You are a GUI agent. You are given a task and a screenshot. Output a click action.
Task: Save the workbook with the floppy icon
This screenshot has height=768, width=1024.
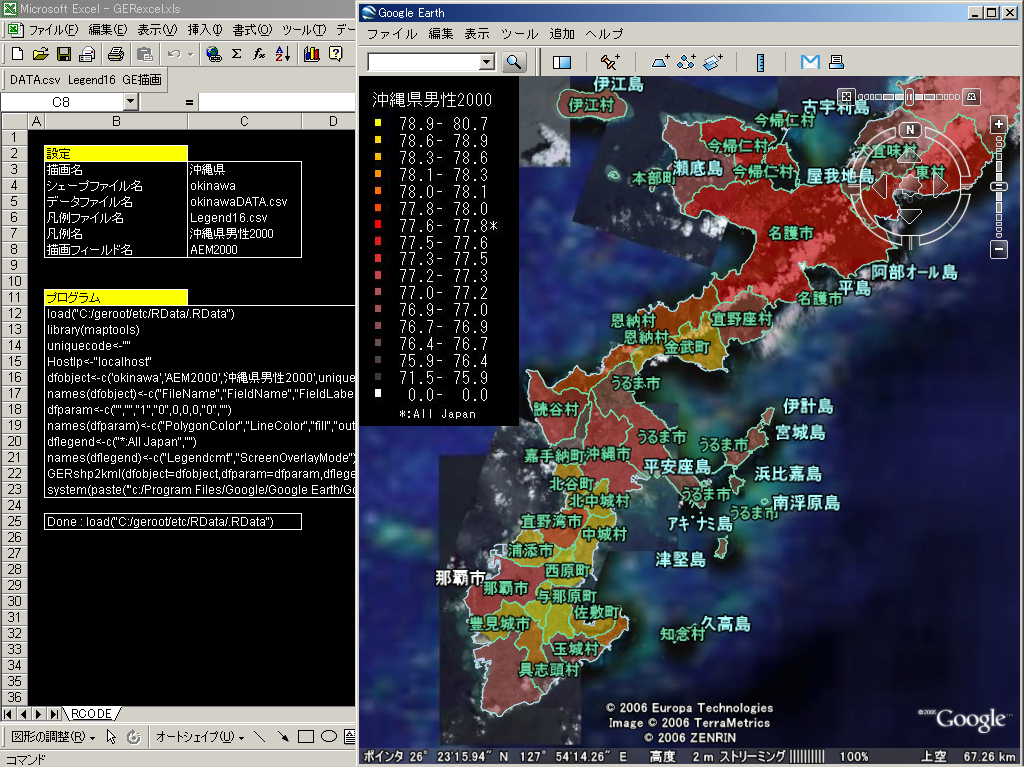coord(63,54)
